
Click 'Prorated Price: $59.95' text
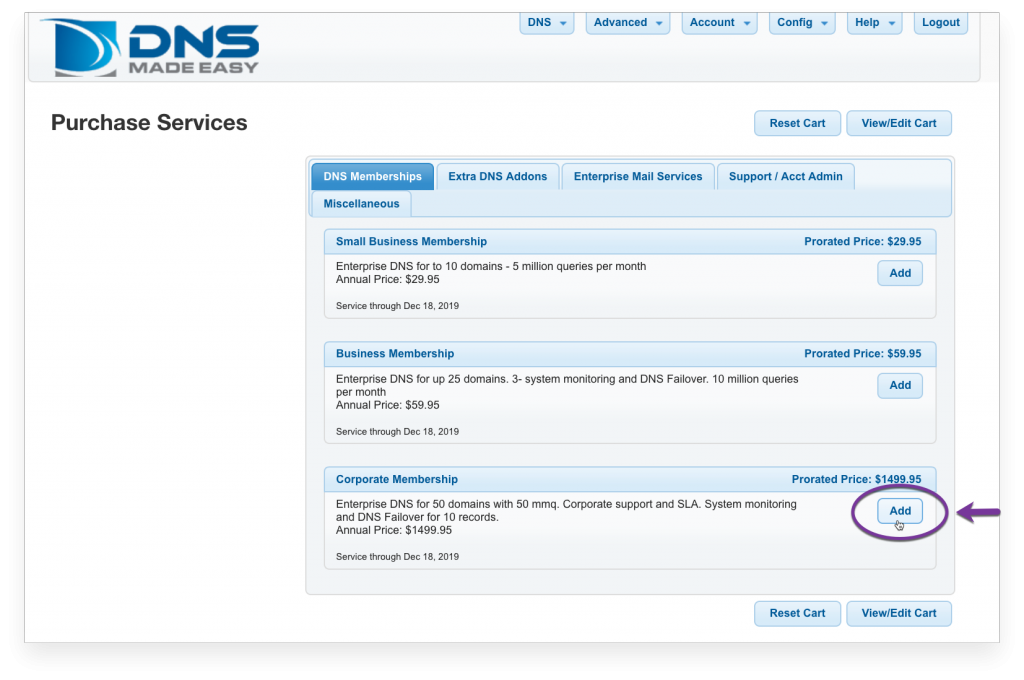point(863,354)
